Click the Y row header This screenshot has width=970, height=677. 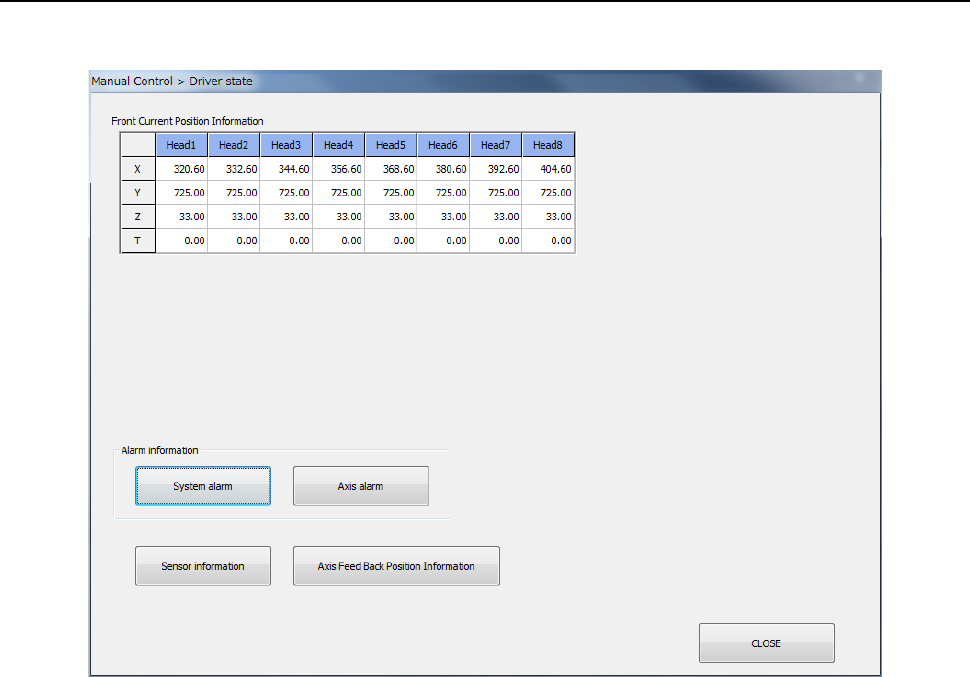138,193
